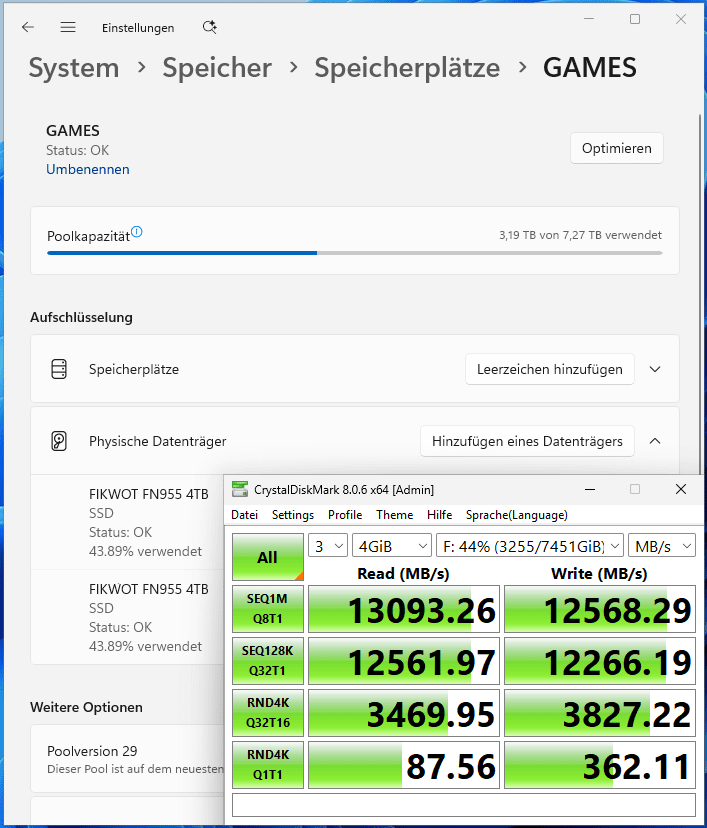The height and width of the screenshot is (828, 707).
Task: Maximize the Einstellungen window
Action: pyautogui.click(x=635, y=19)
